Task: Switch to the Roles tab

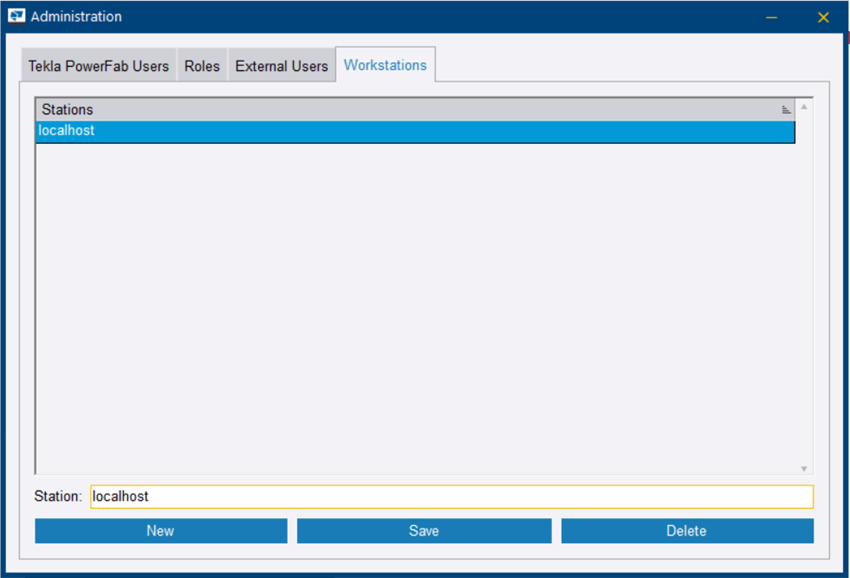Action: tap(202, 66)
